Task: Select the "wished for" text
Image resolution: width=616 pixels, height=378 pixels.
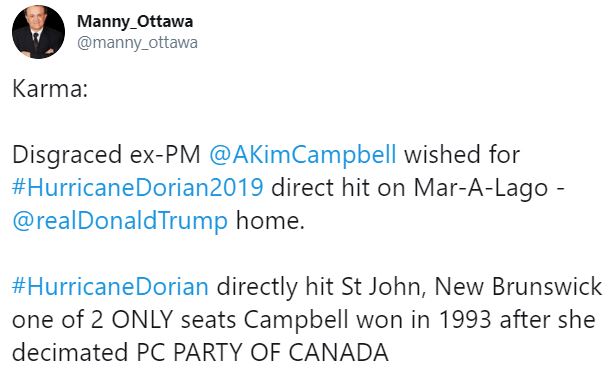Action: click(462, 154)
